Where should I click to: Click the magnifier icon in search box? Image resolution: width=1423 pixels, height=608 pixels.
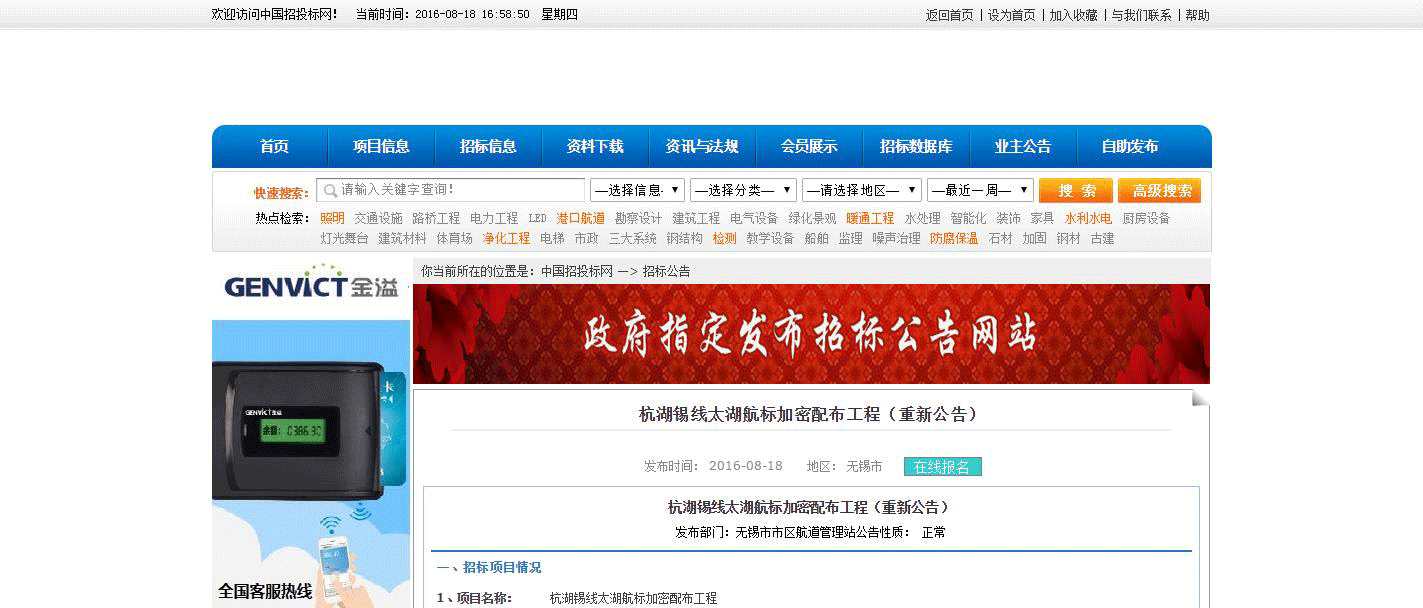pyautogui.click(x=330, y=190)
